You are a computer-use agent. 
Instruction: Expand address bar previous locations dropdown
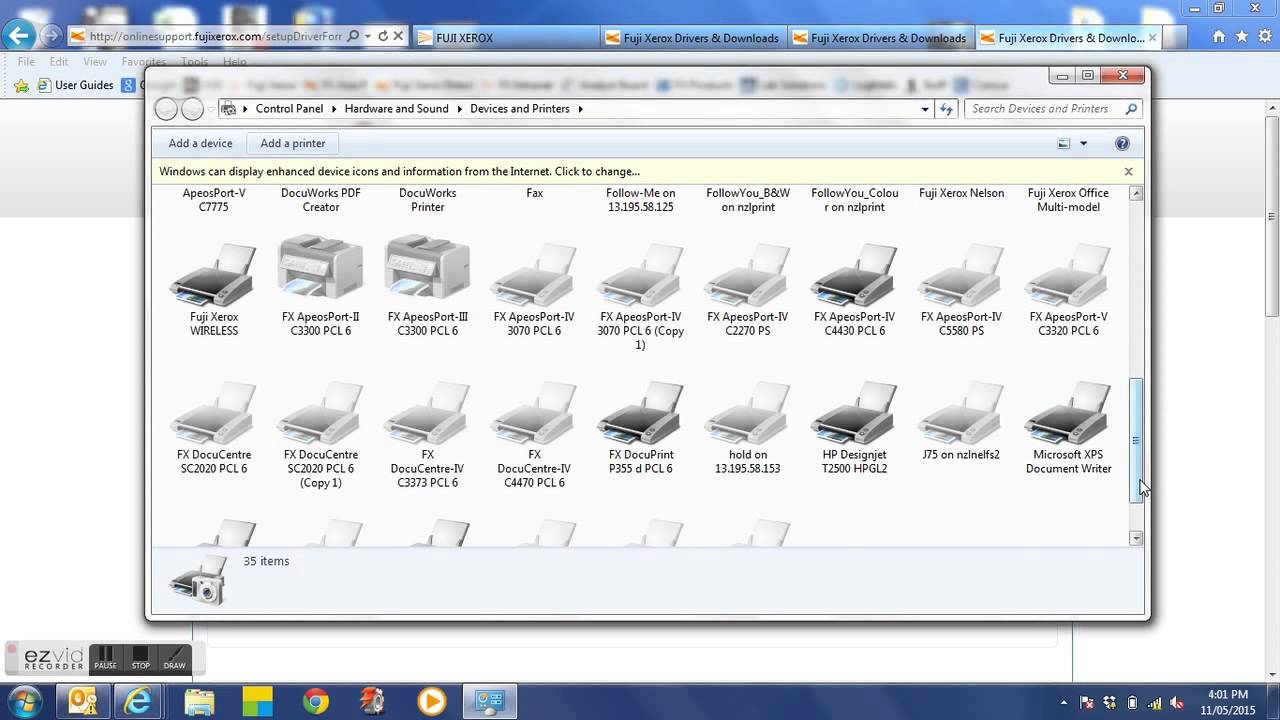(925, 109)
